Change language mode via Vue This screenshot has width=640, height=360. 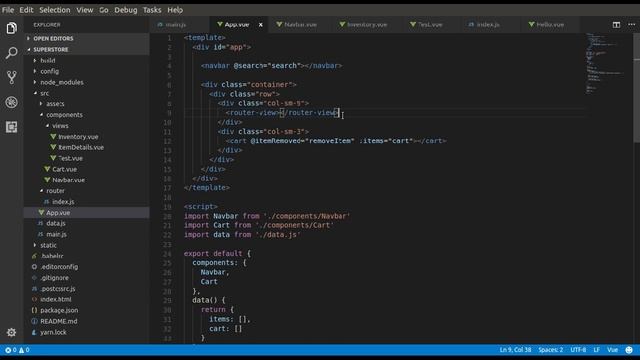coord(612,350)
